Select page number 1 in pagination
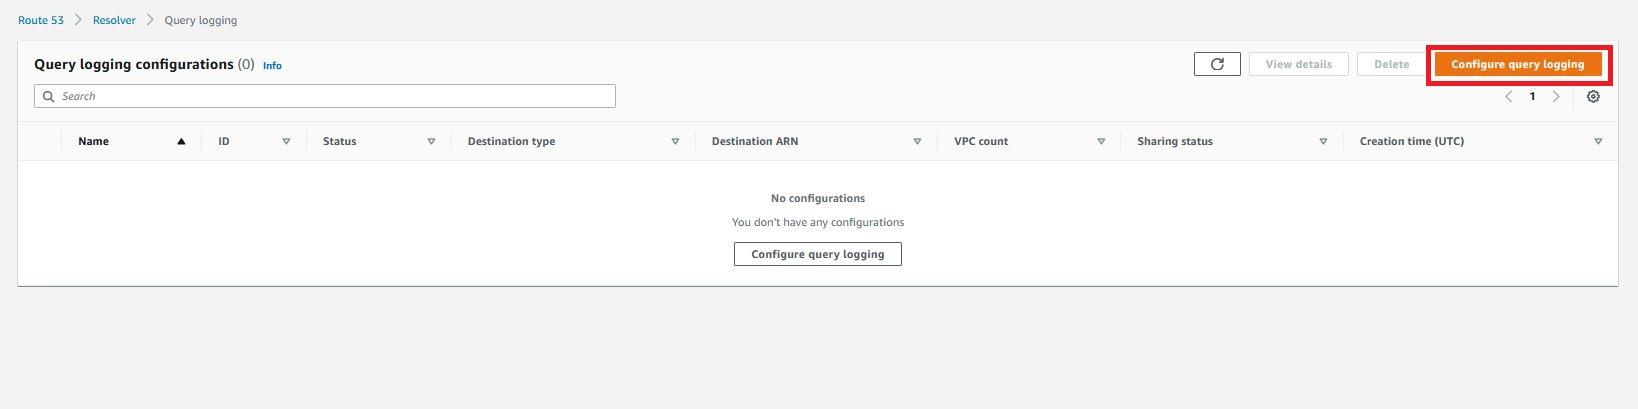Screen dimensions: 1638x409 pos(1532,97)
